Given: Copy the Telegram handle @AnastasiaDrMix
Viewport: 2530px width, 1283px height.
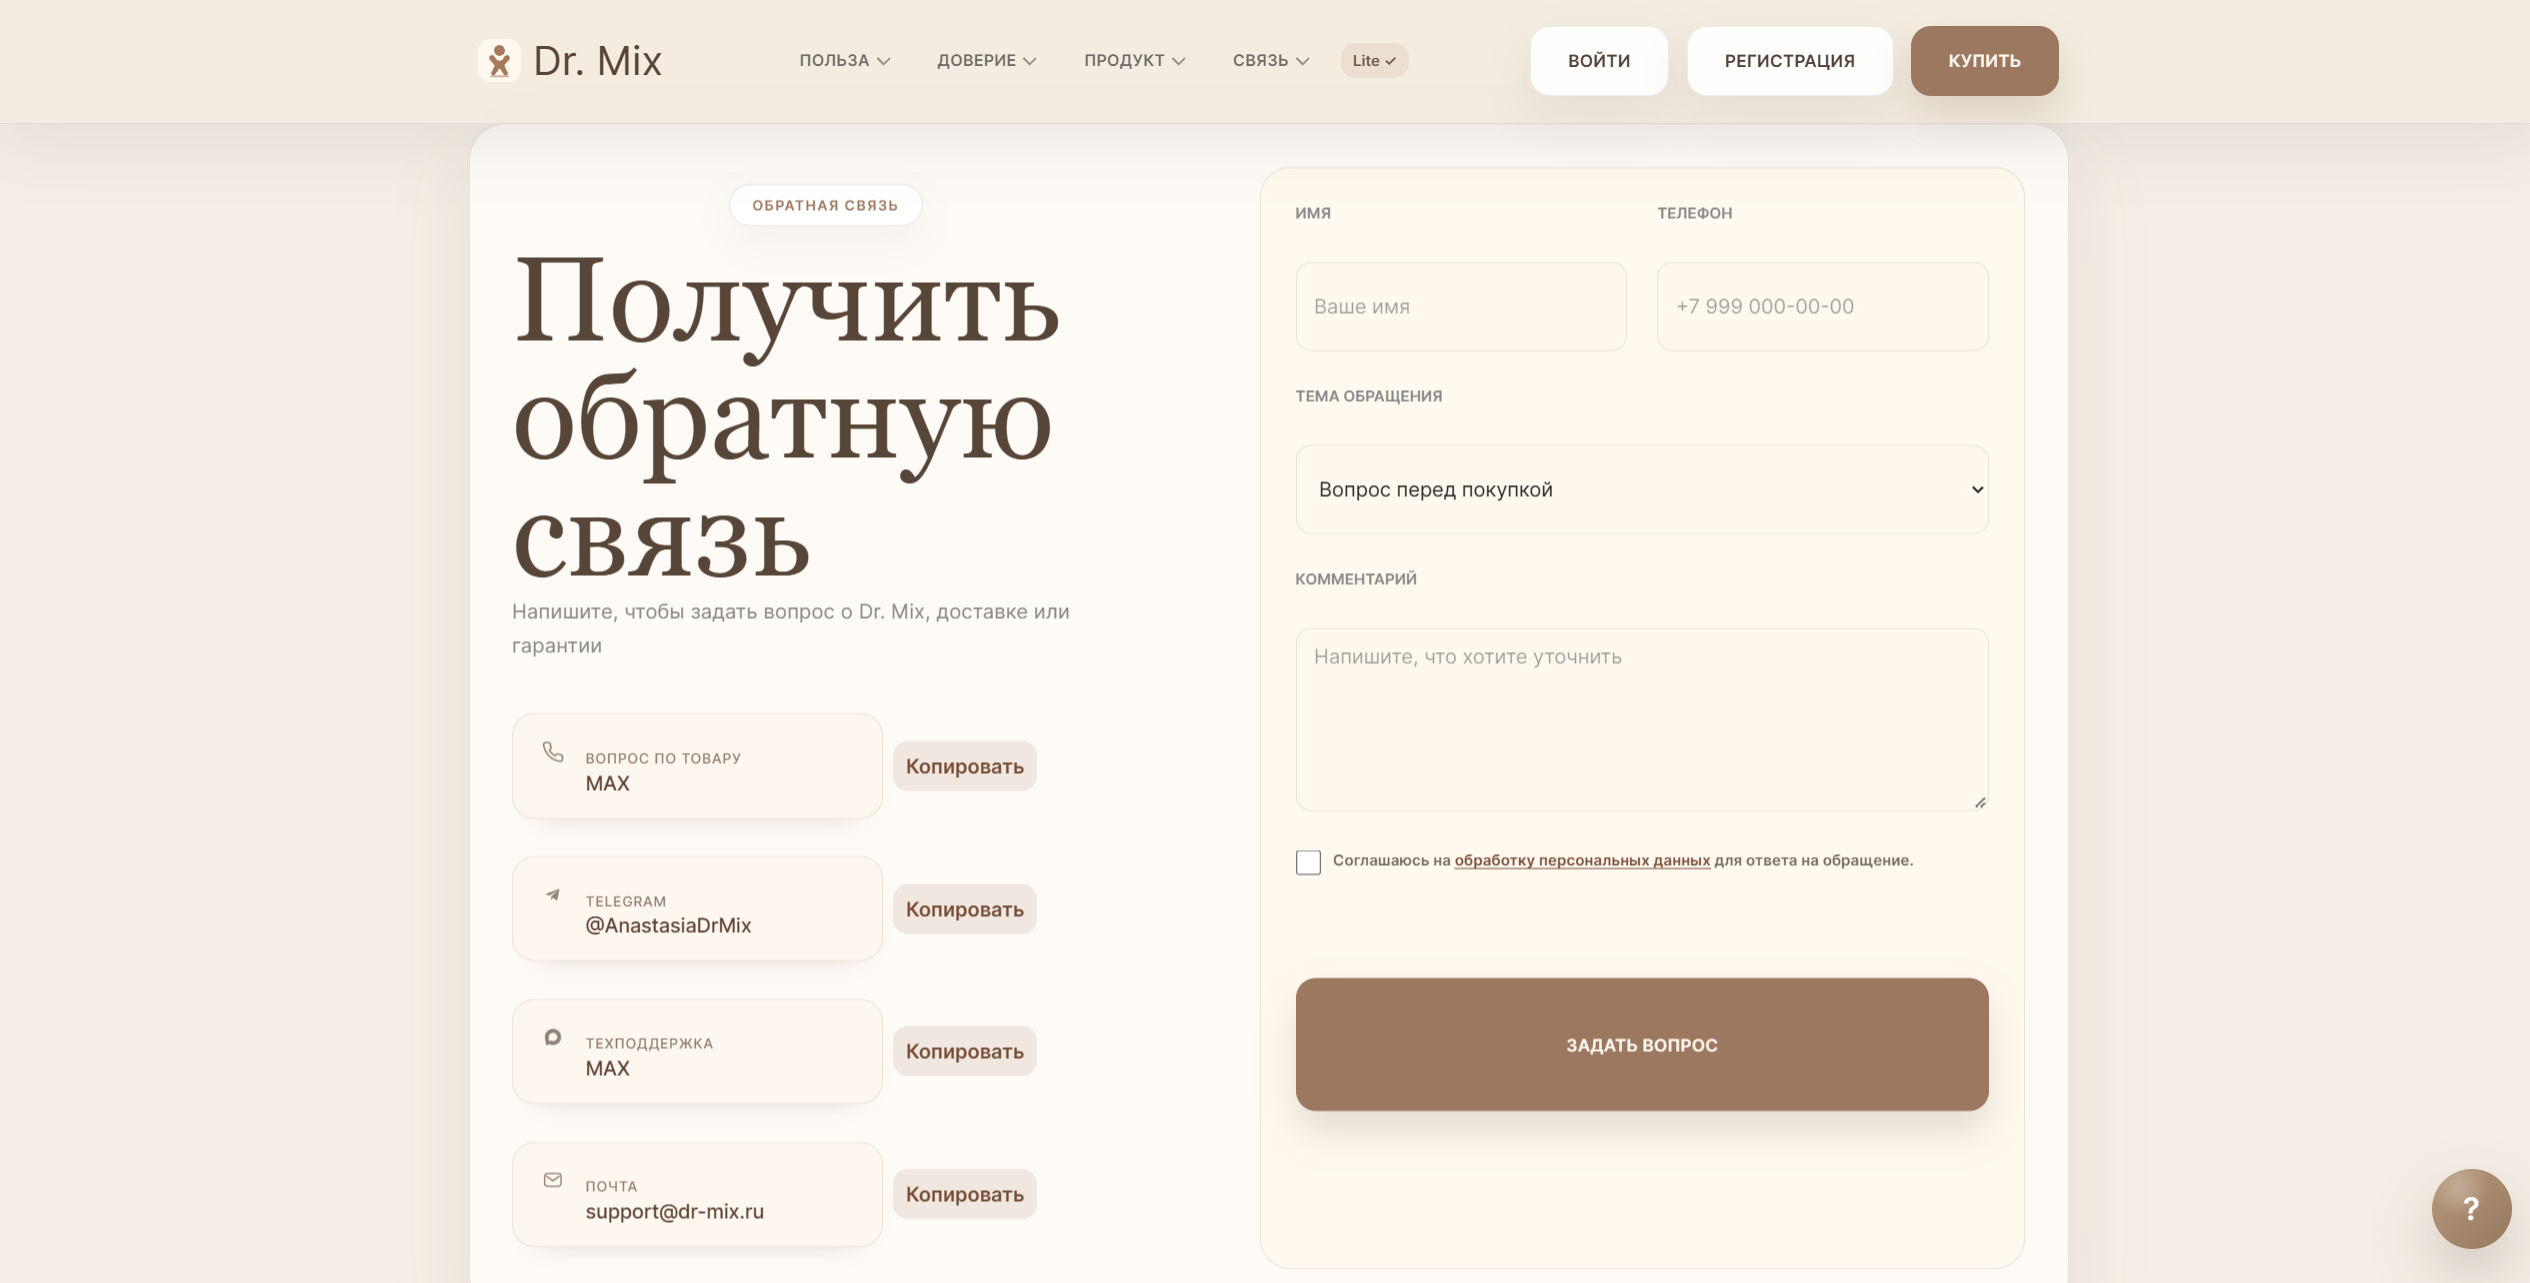Looking at the screenshot, I should [x=964, y=909].
